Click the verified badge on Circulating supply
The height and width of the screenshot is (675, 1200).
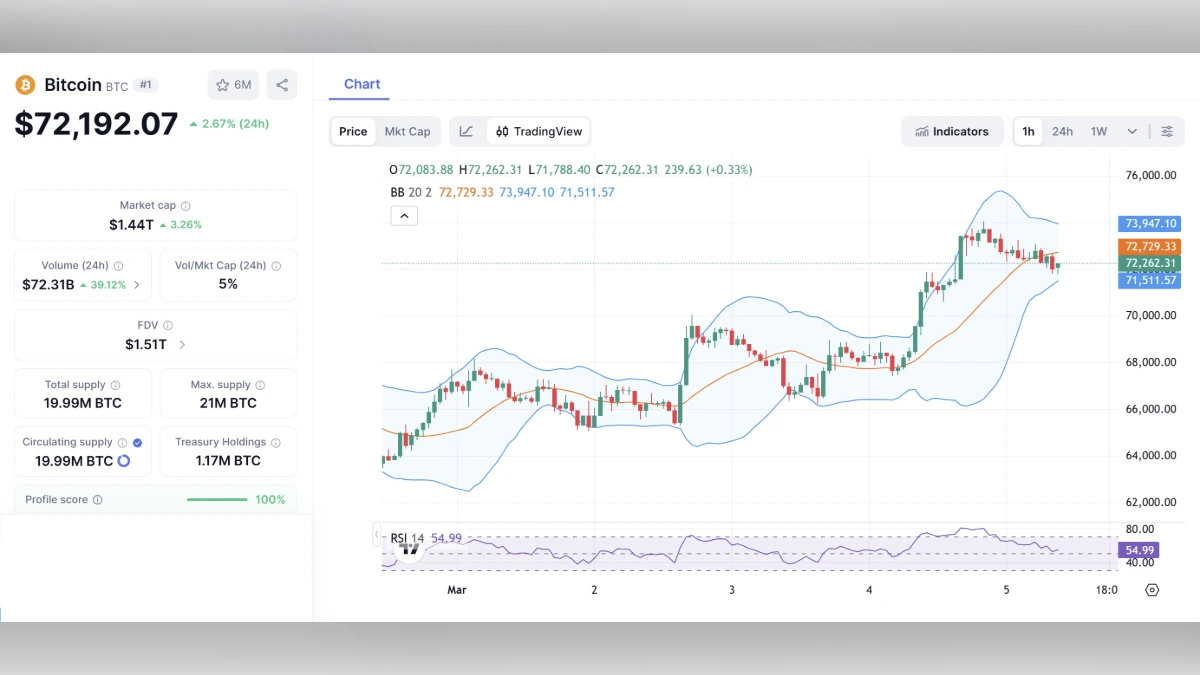[137, 441]
